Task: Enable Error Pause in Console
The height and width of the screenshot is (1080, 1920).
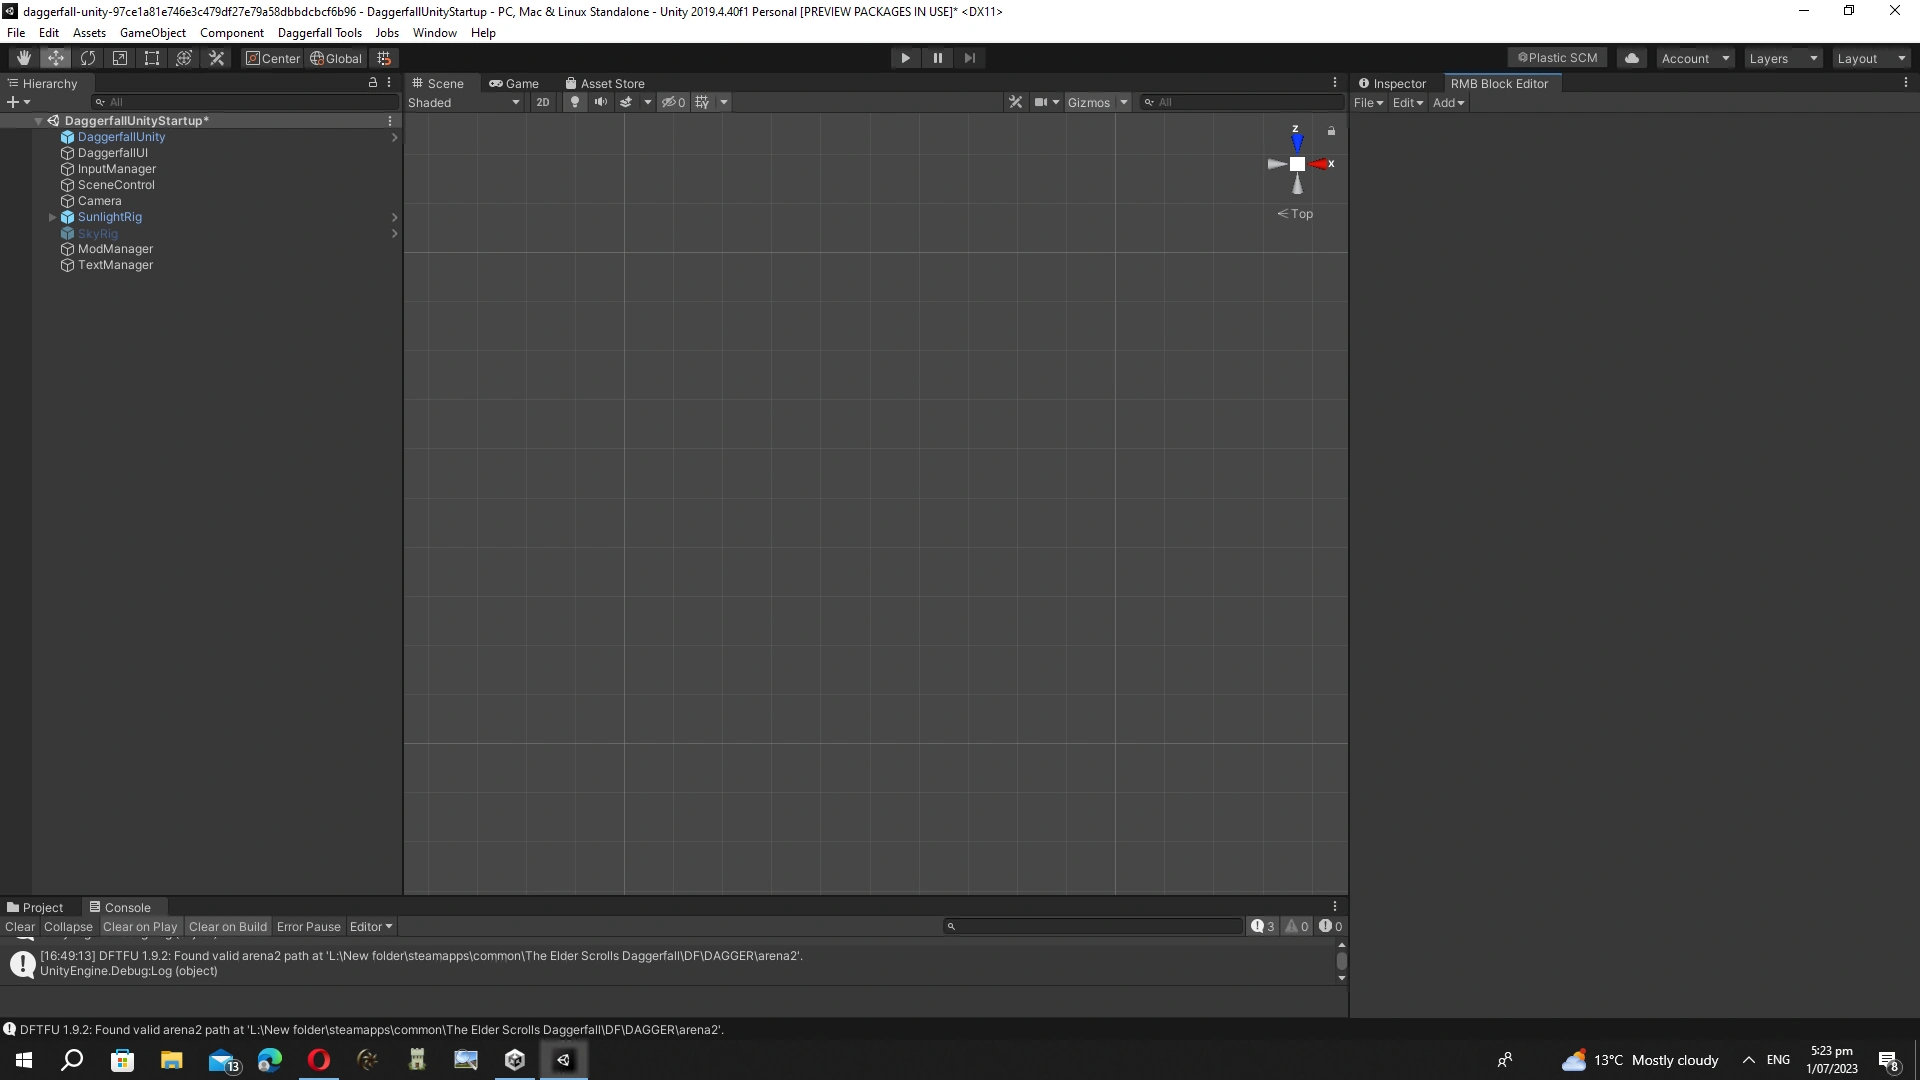Action: coord(308,927)
